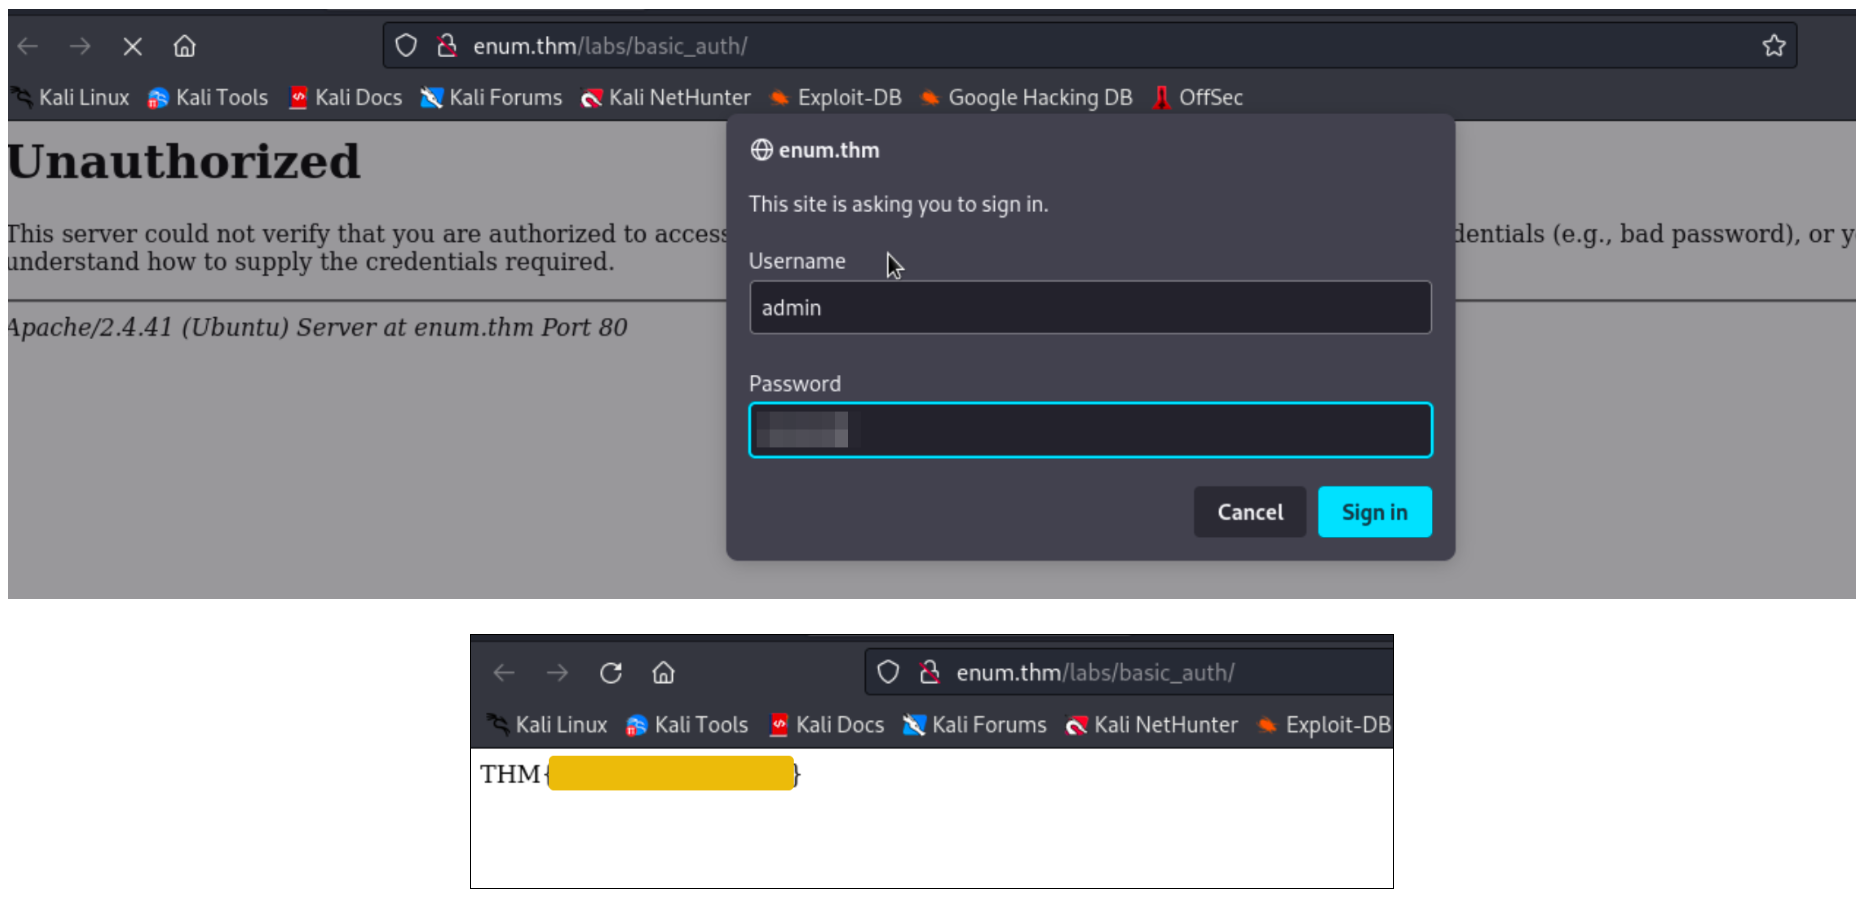Open Kali Docs bookmark in lower browser
Image resolution: width=1870 pixels, height=900 pixels.
(x=827, y=725)
